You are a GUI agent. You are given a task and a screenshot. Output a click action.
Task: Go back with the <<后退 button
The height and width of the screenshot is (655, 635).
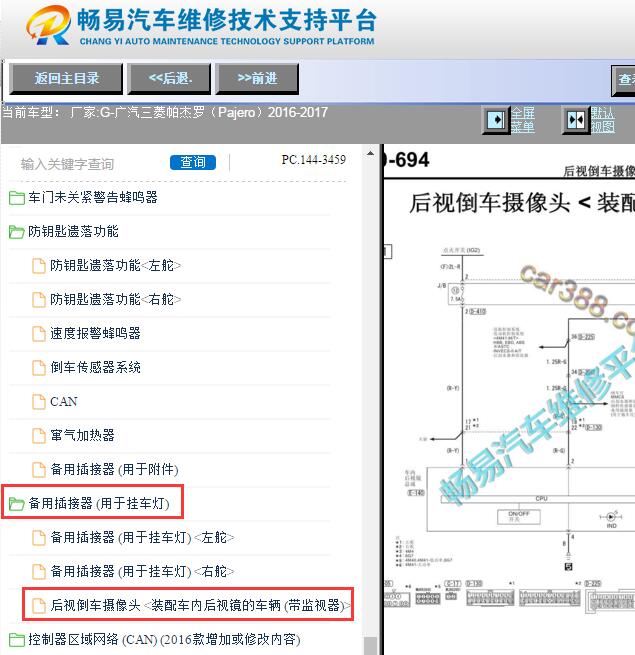169,79
